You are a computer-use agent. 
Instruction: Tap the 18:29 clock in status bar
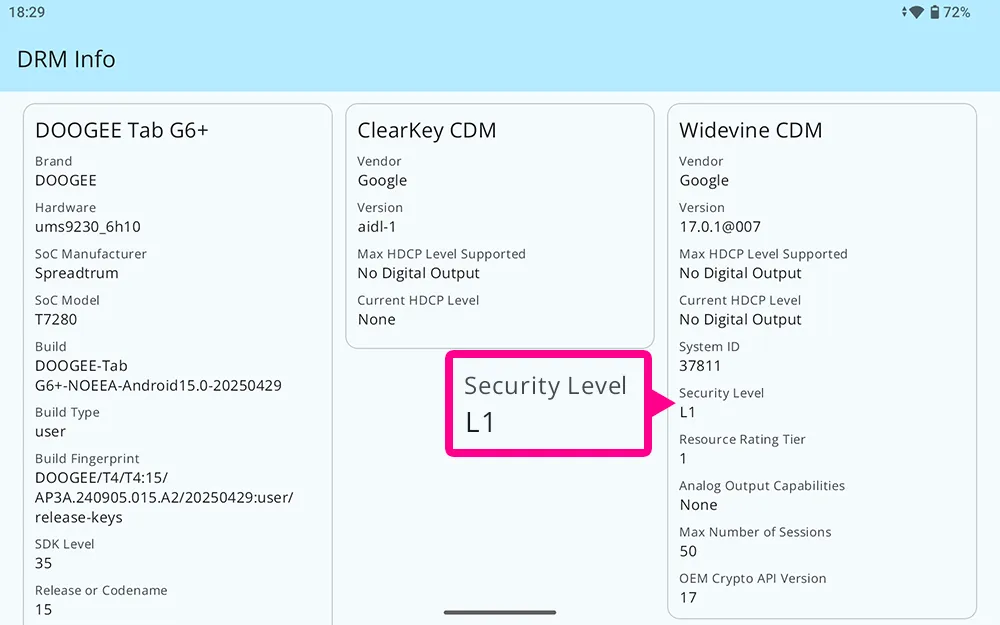27,12
